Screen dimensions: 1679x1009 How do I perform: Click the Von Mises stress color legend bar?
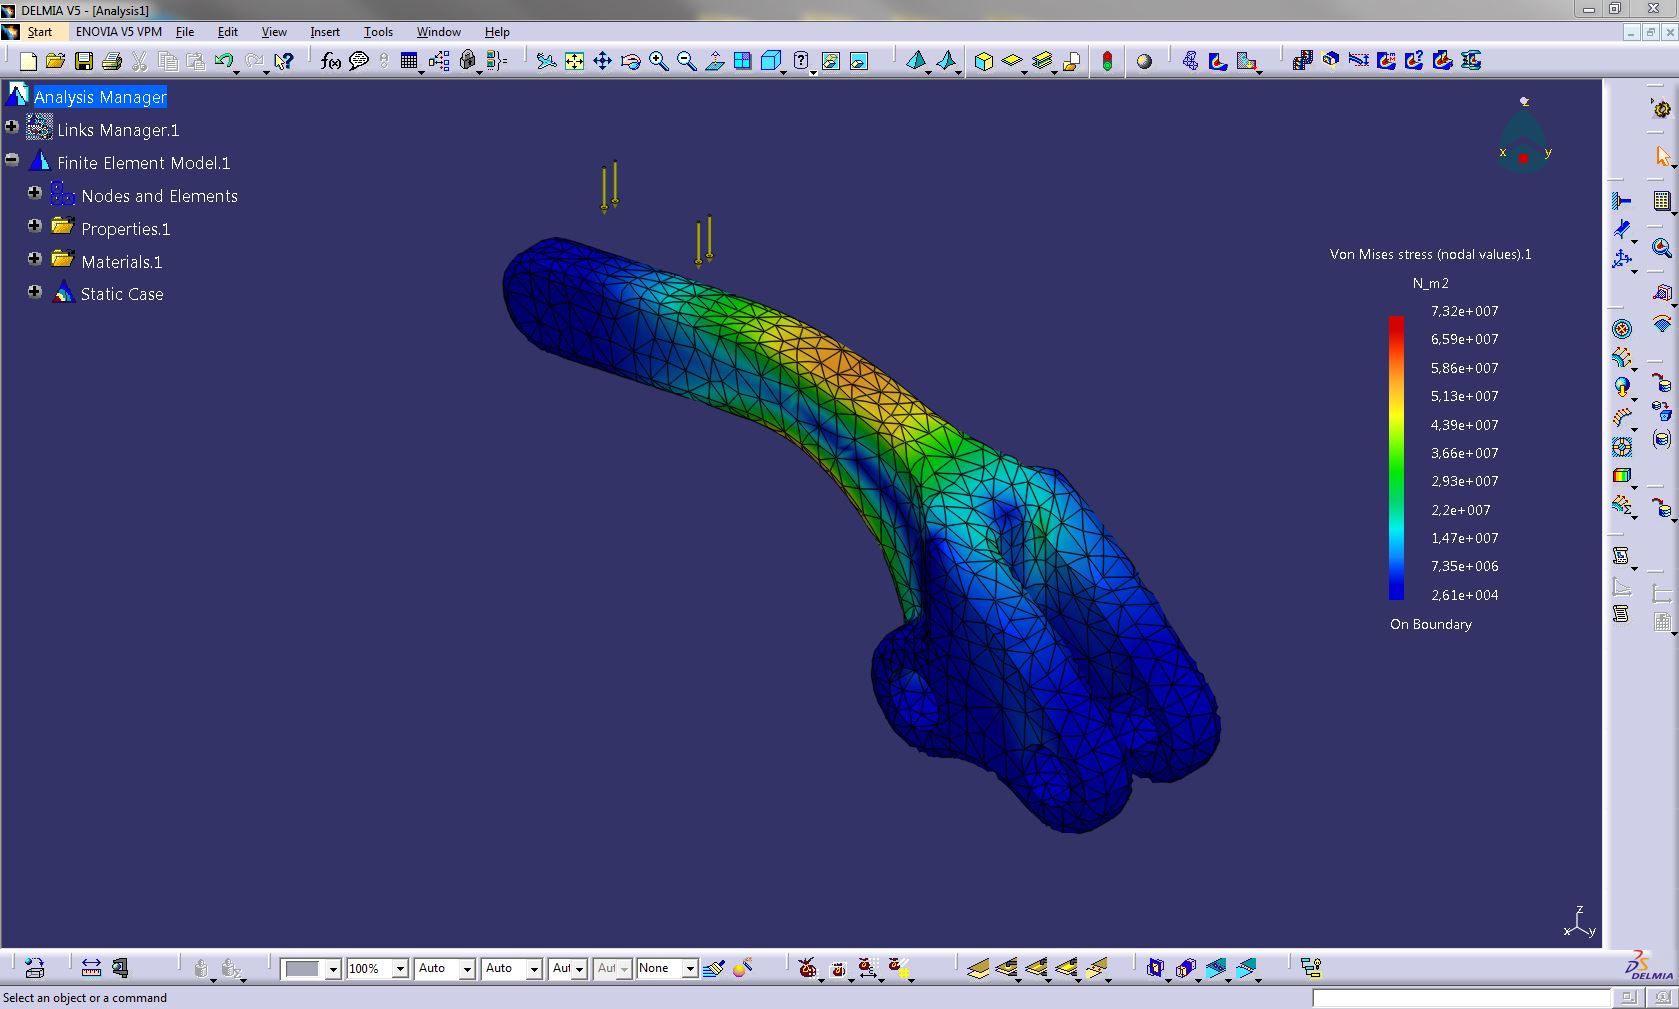[x=1396, y=458]
